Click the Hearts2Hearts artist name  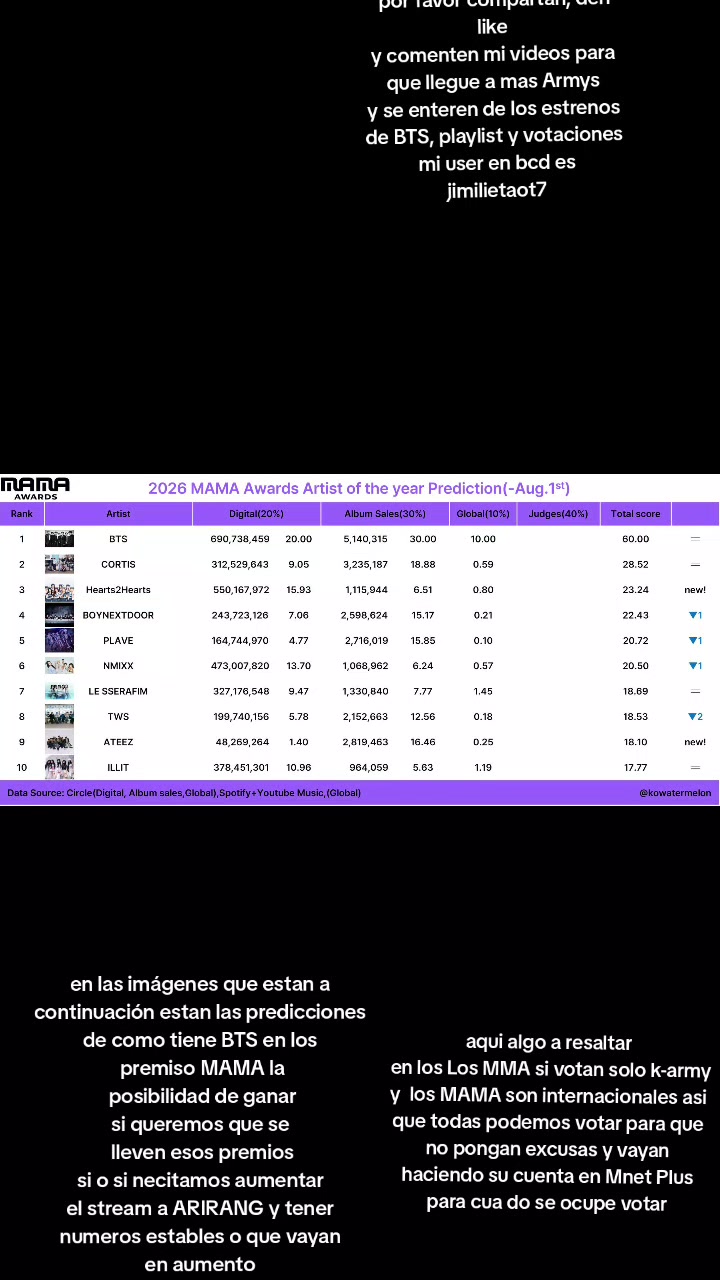(x=118, y=590)
